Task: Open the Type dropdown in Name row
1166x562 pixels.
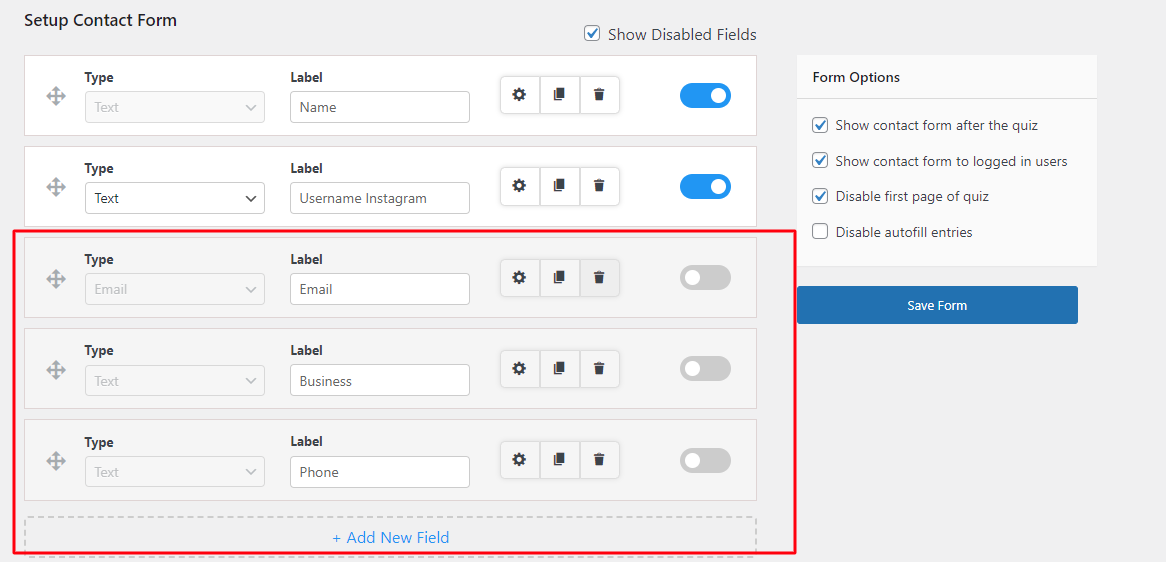Action: pos(175,107)
